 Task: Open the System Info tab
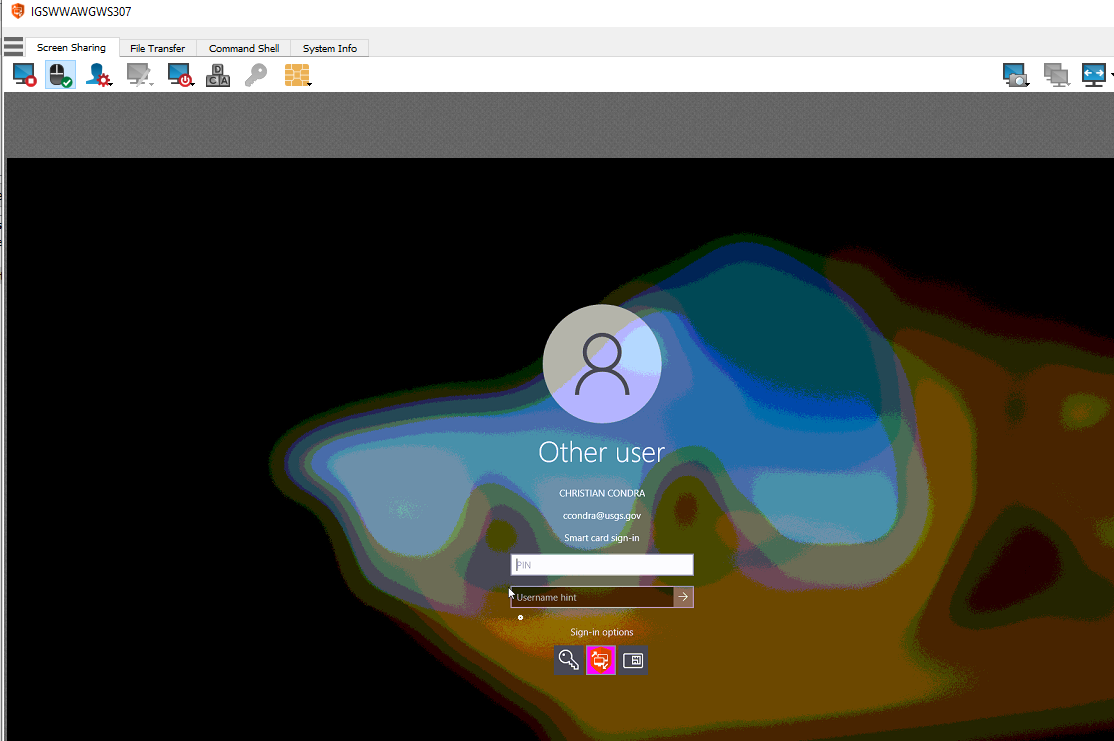click(x=330, y=48)
